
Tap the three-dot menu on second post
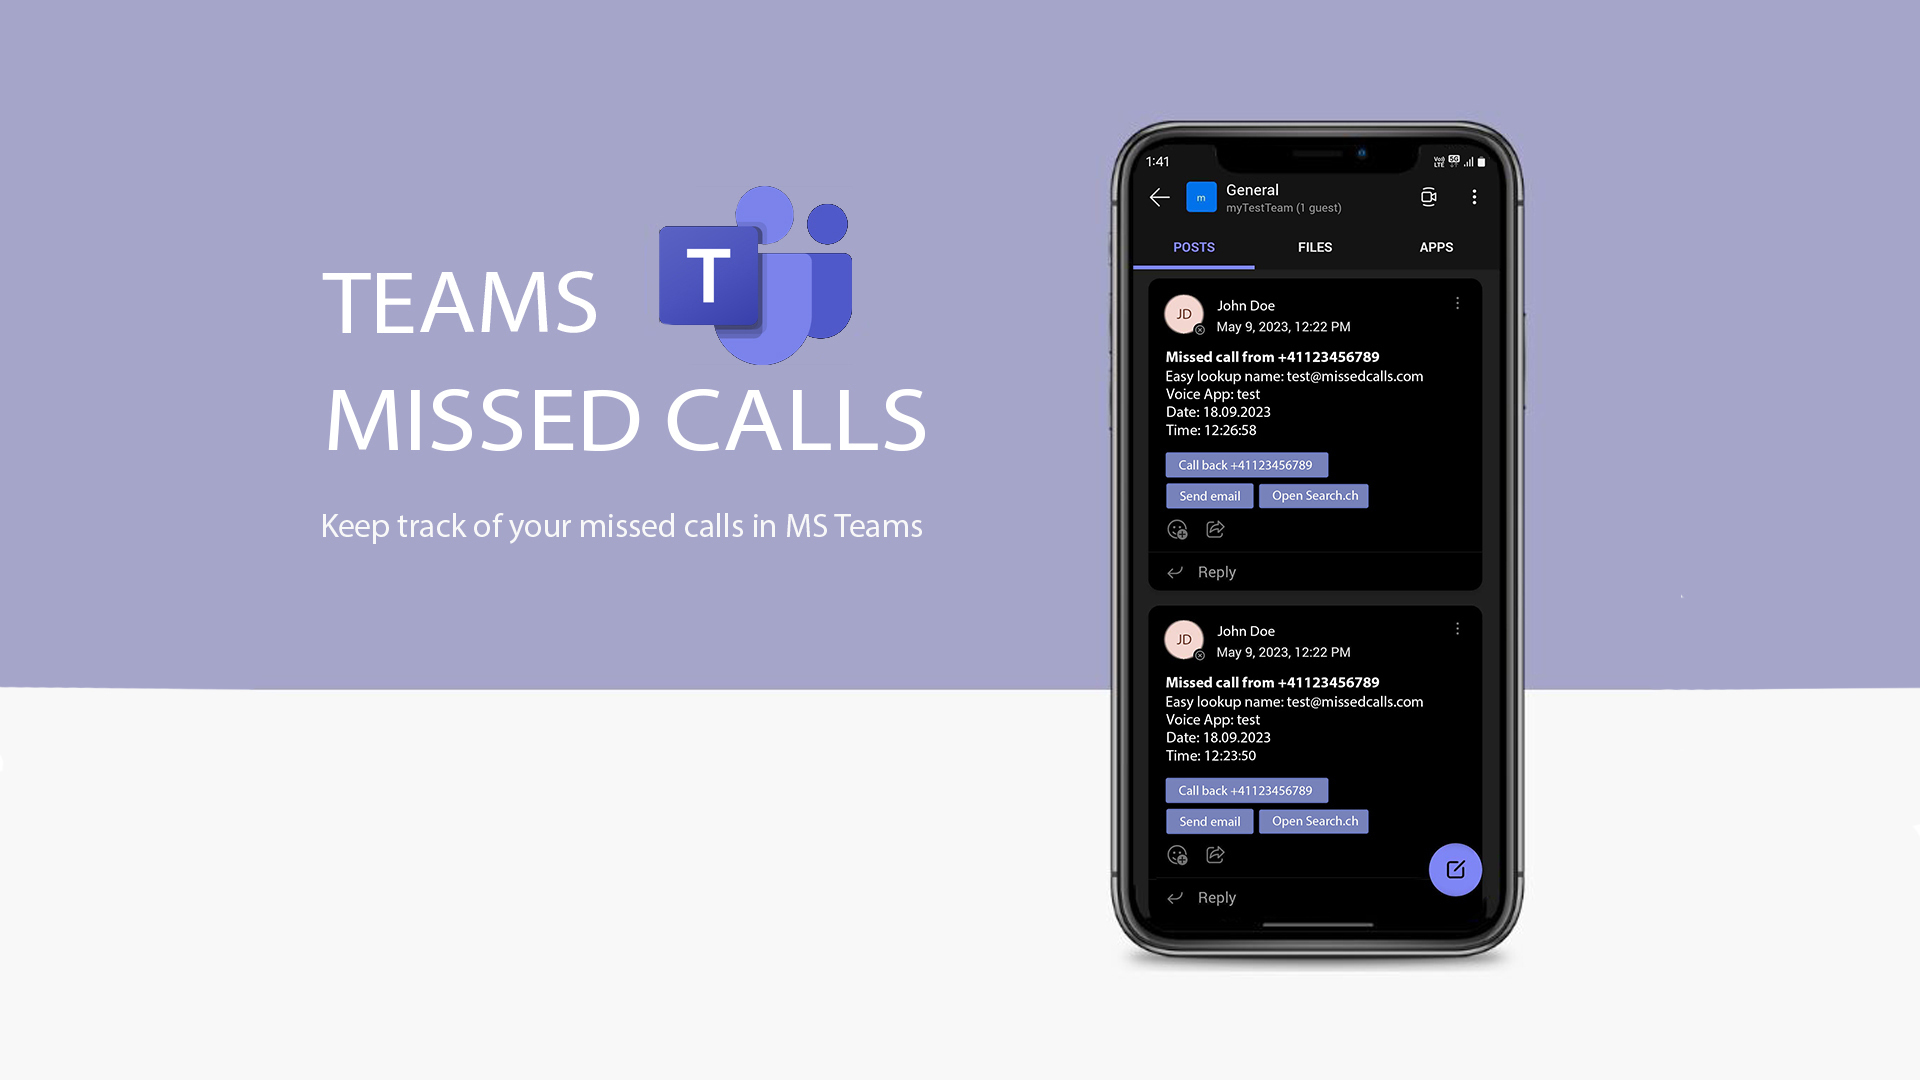[x=1457, y=628]
